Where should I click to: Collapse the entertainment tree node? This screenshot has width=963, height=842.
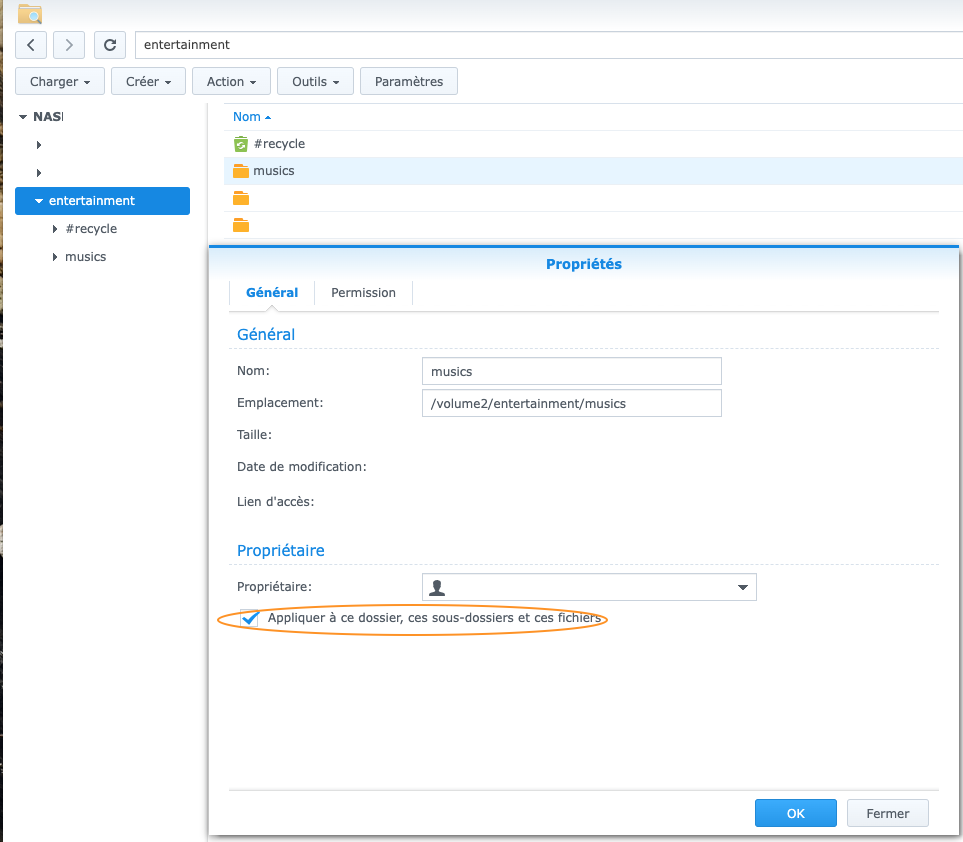[39, 201]
